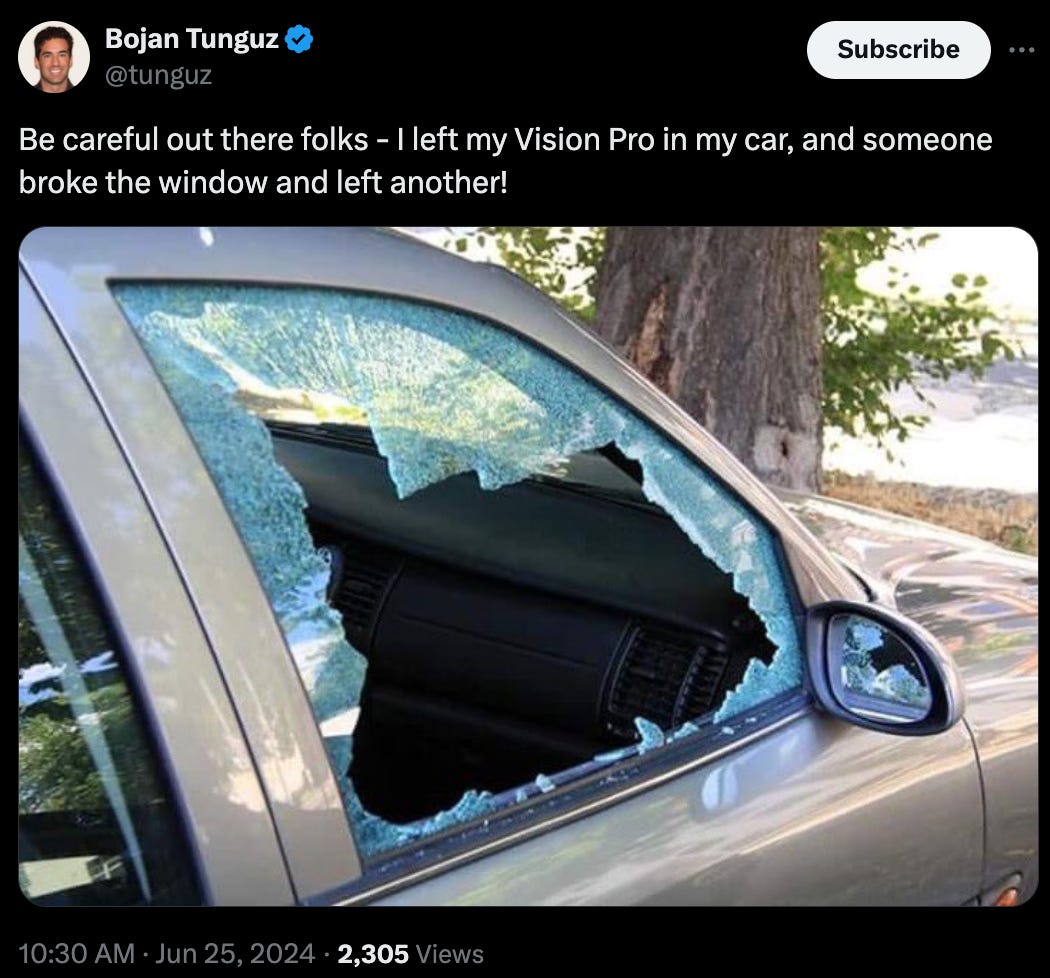This screenshot has height=978, width=1050.
Task: Visit the @tunguz handle link
Action: coord(158,74)
